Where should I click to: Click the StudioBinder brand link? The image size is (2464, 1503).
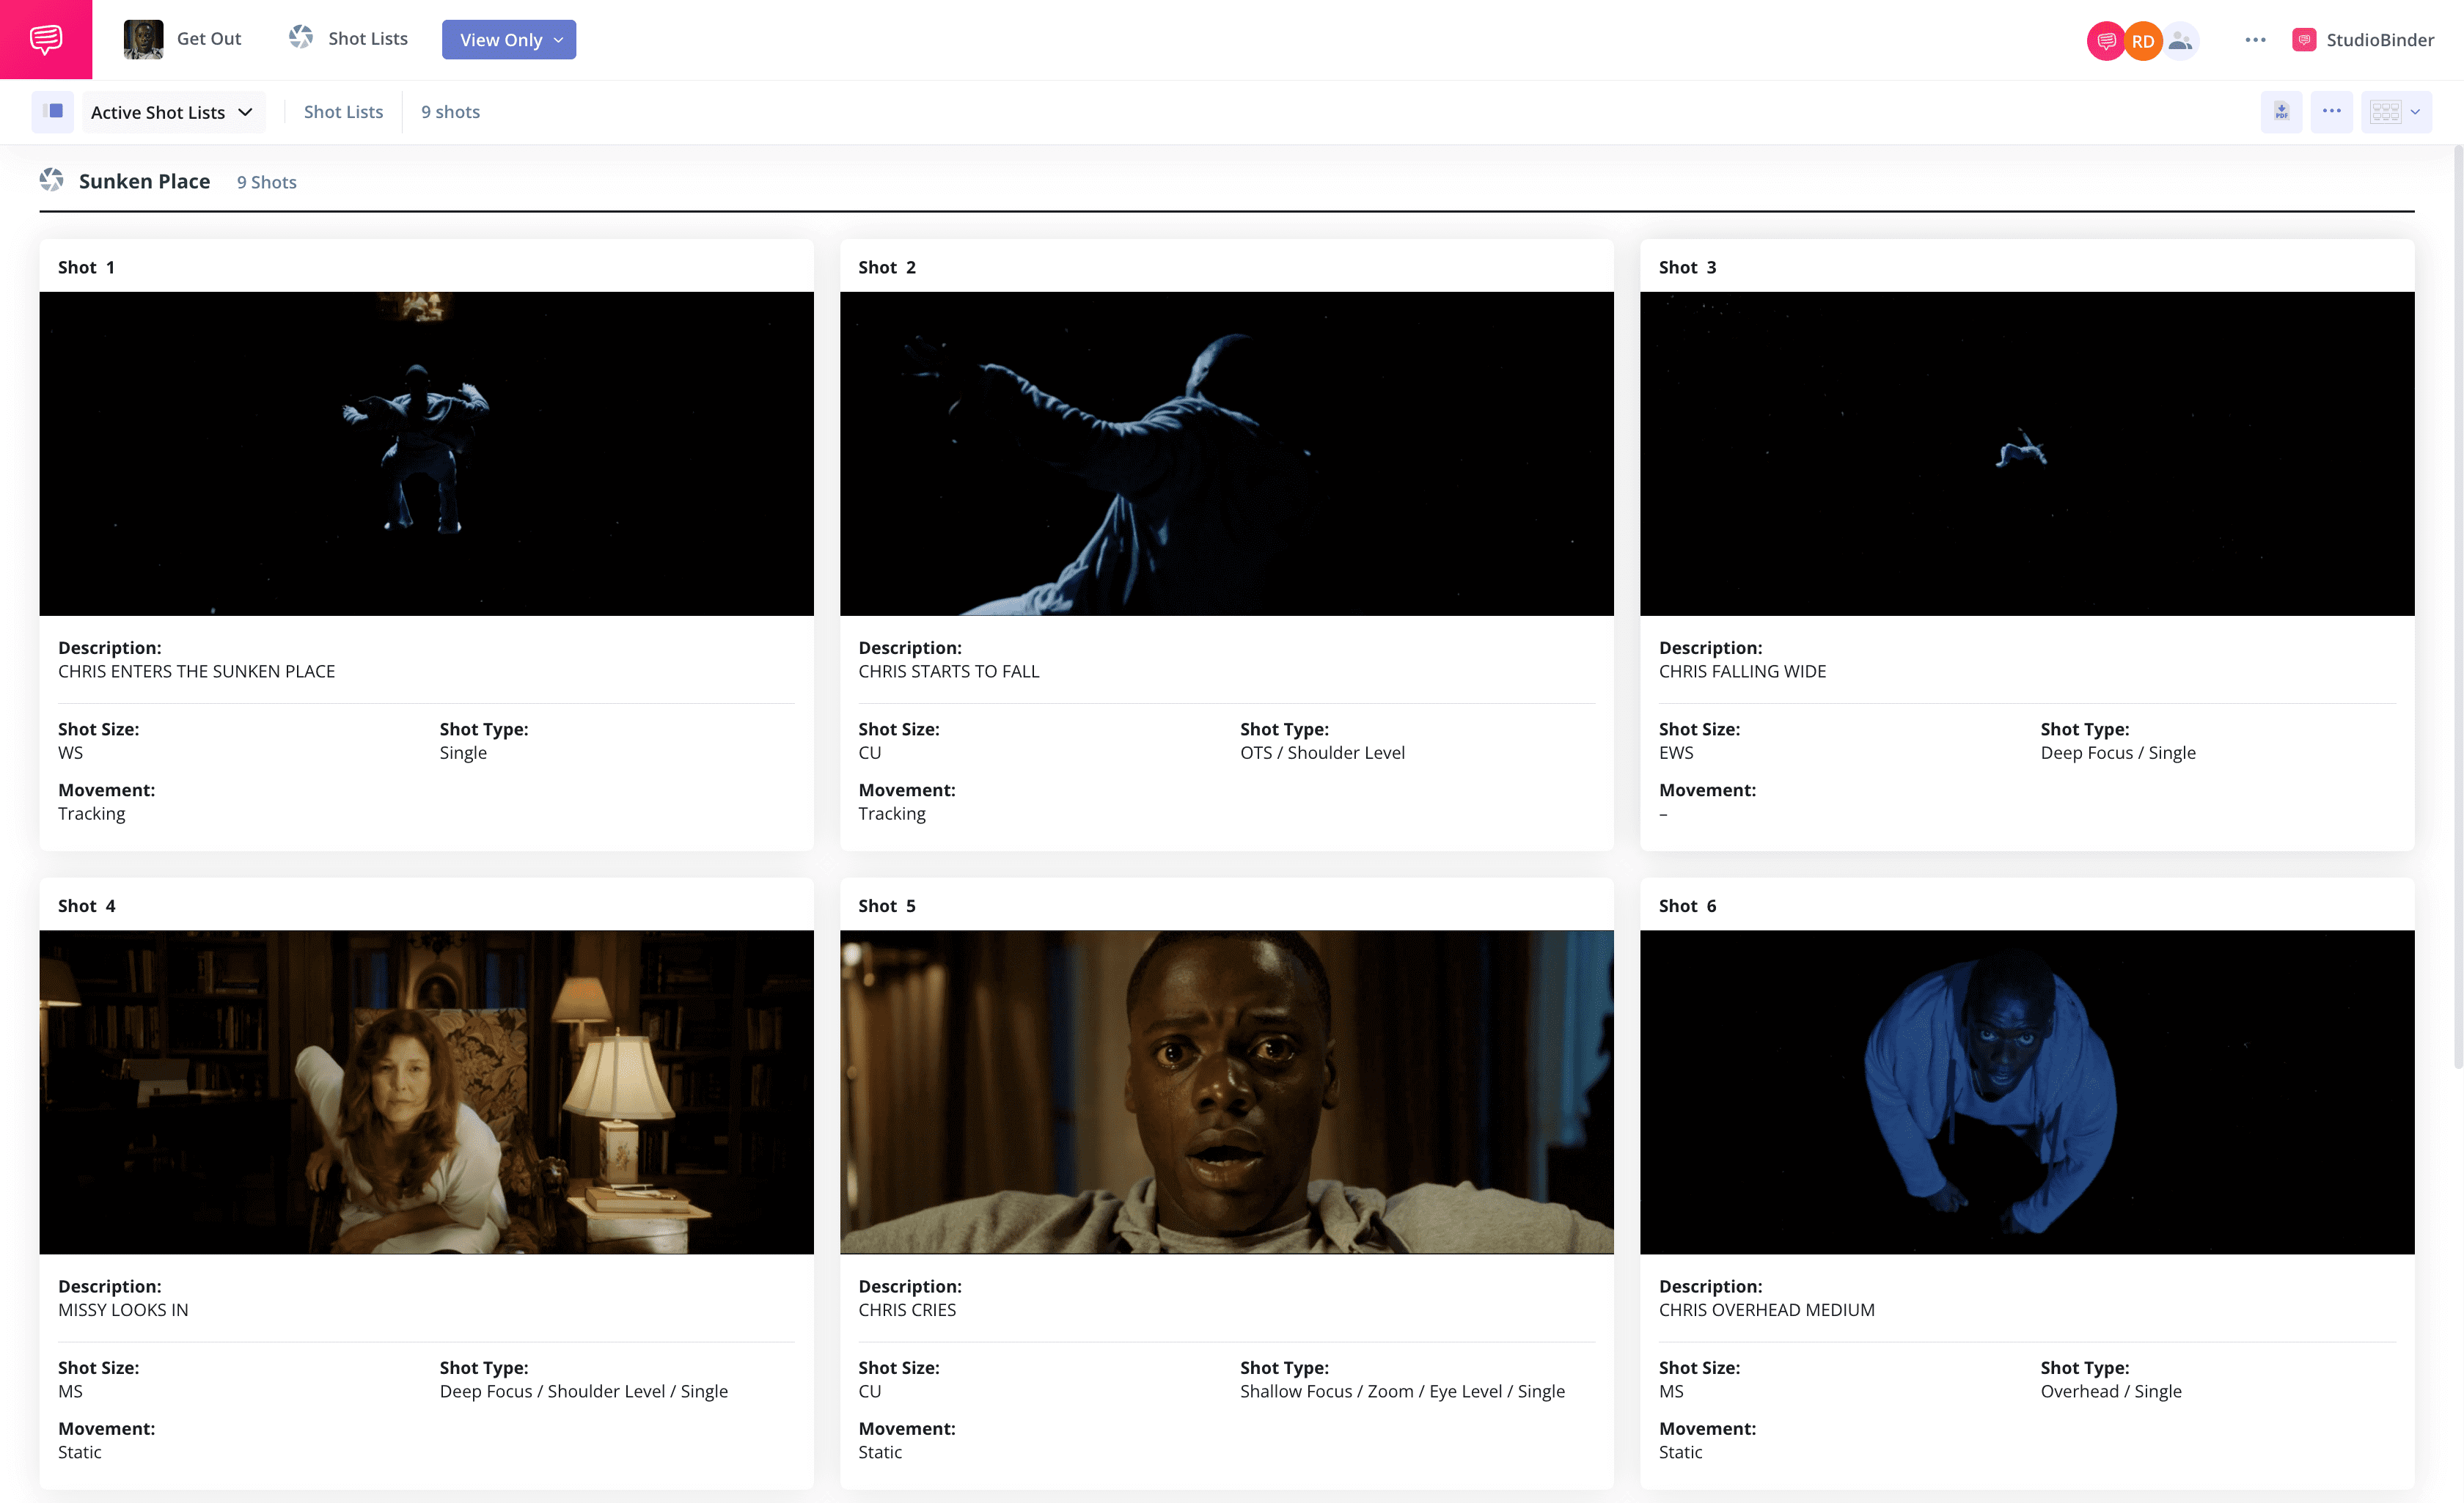(2364, 40)
